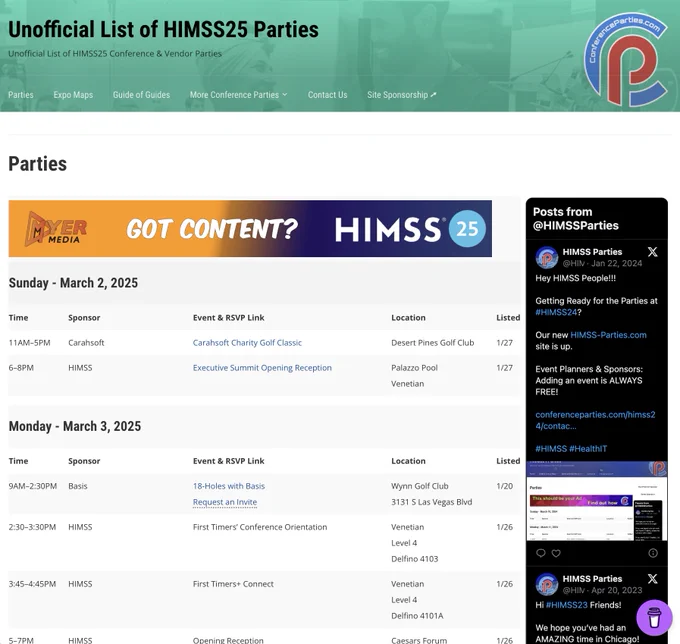This screenshot has height=644, width=680.
Task: Click the ConferenceParties.com logo
Action: click(x=626, y=59)
